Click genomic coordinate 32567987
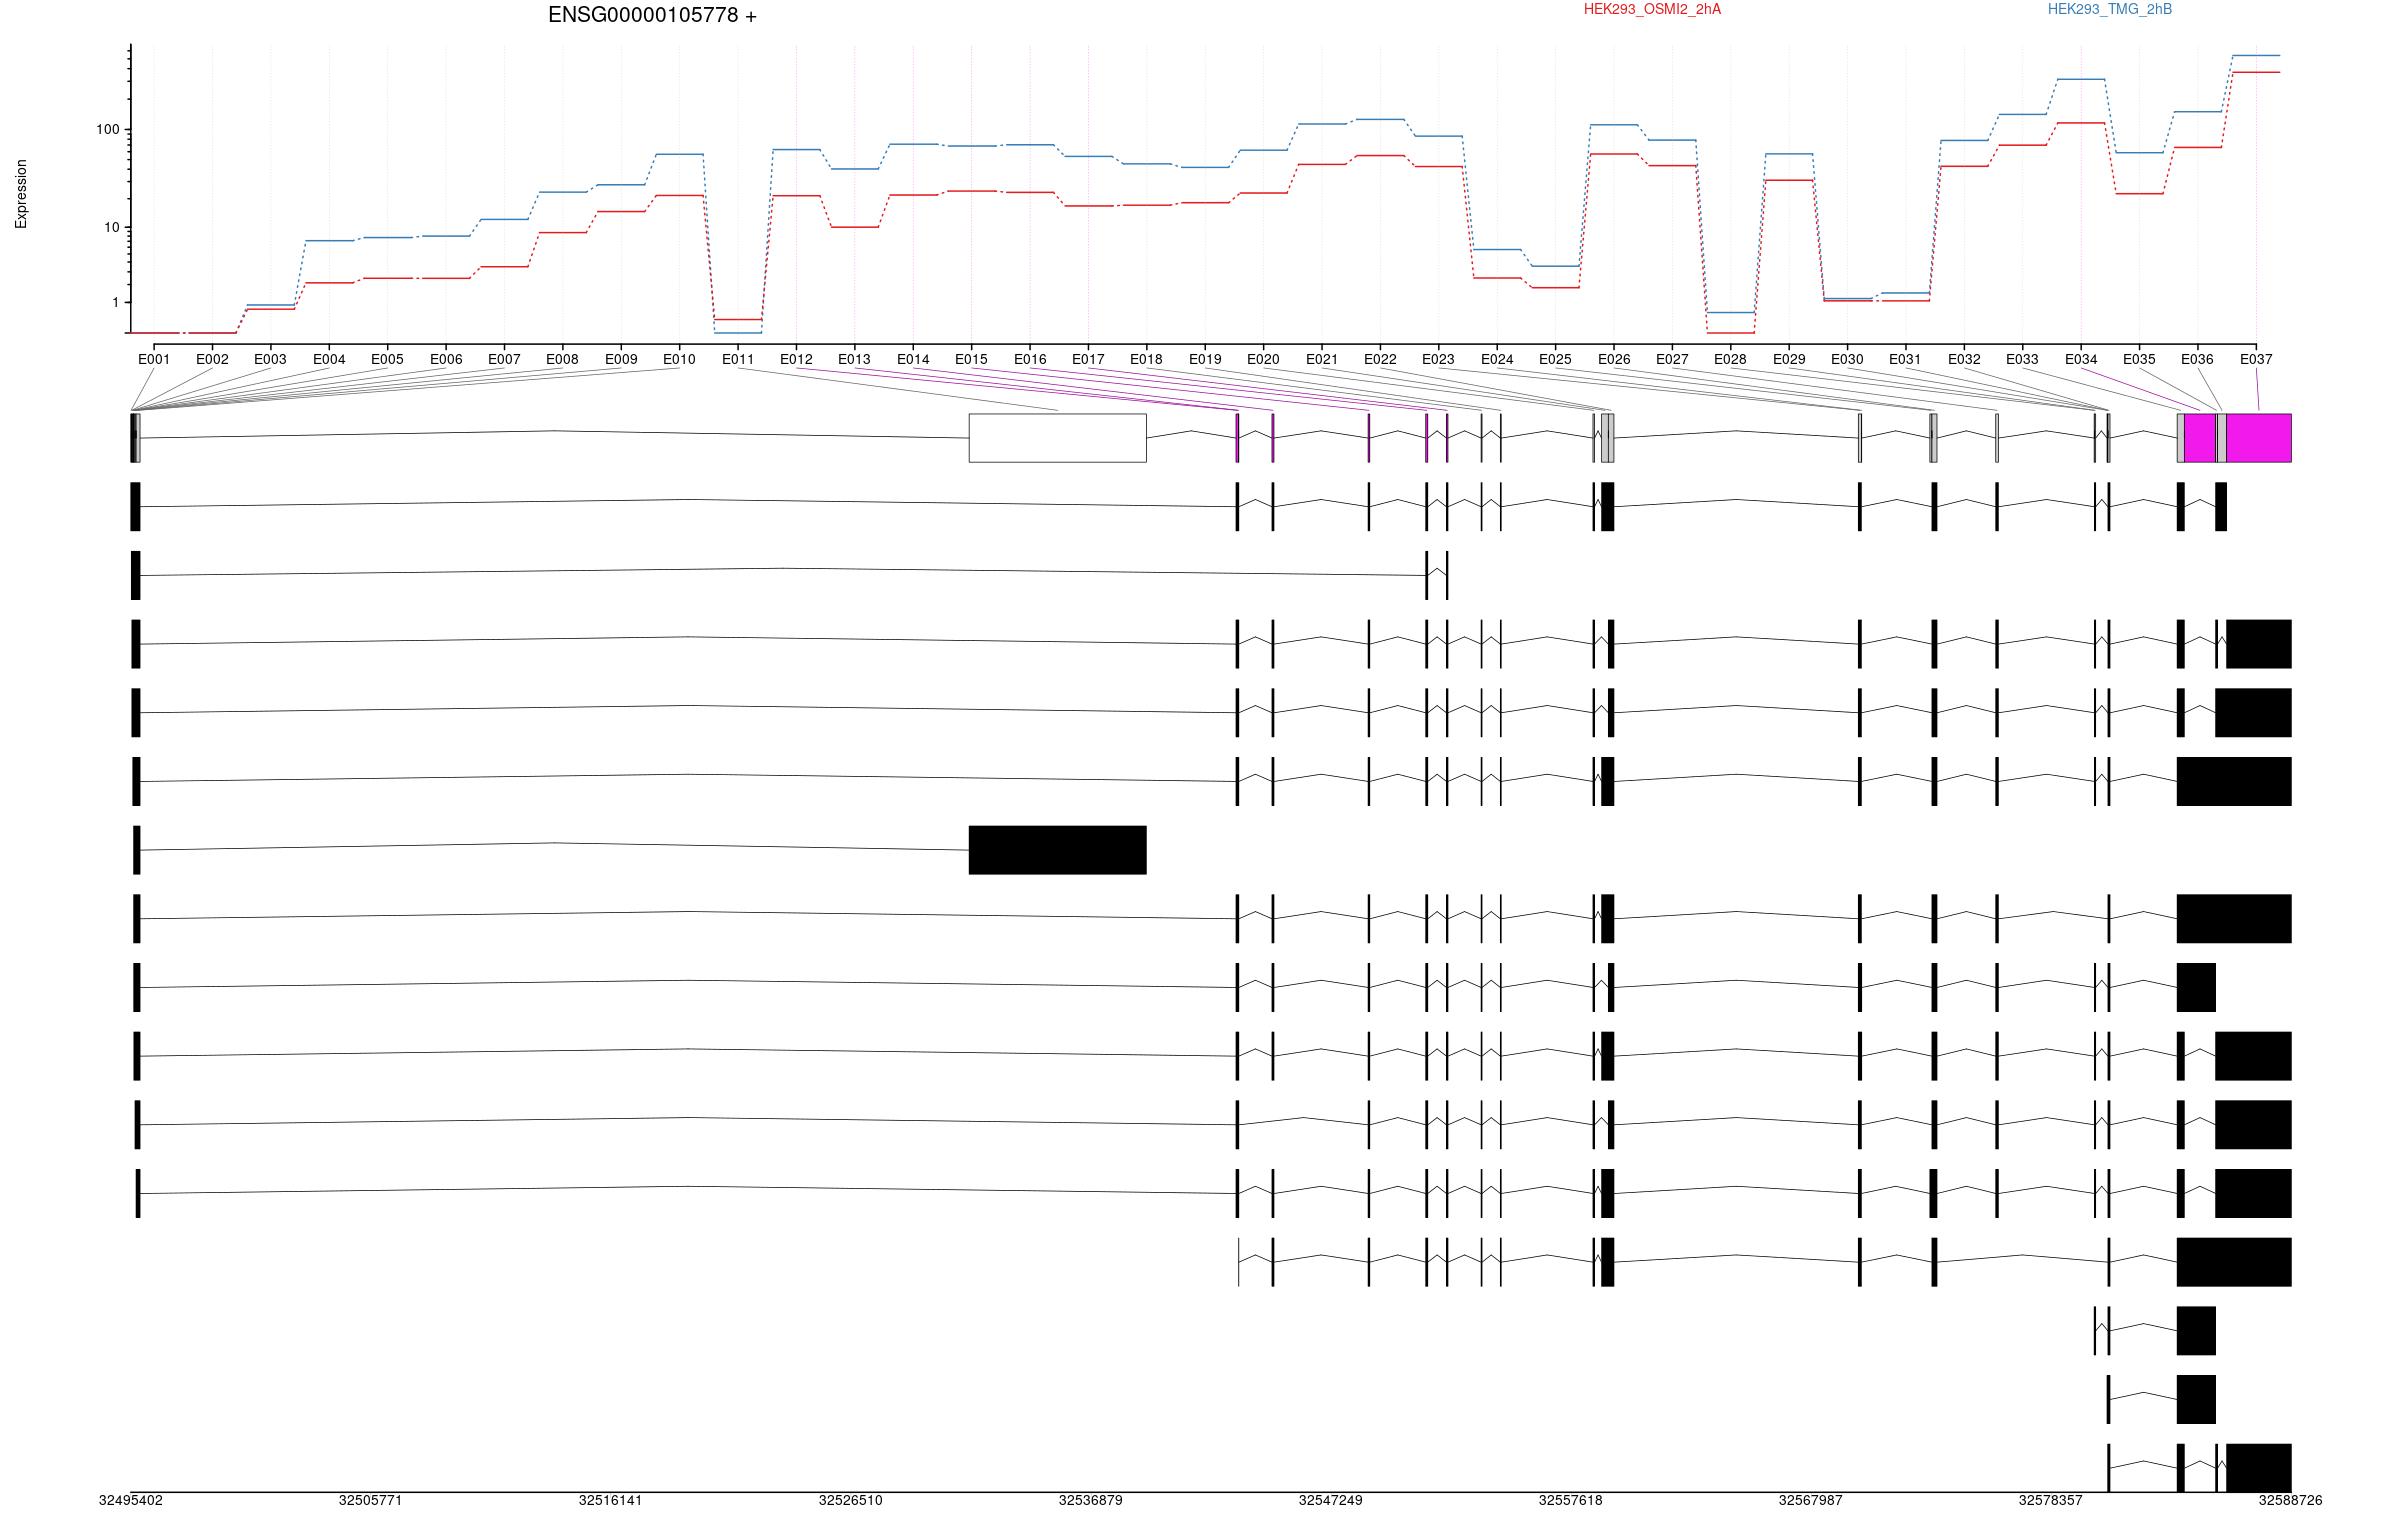Screen dimensions: 2400x1520 [x=1810, y=1500]
